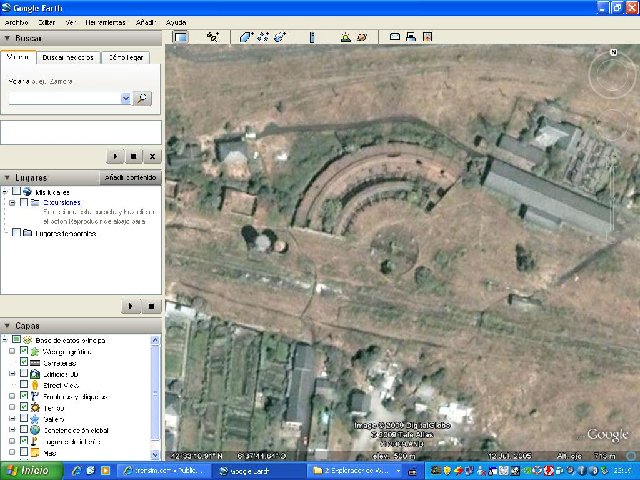Click the print toolbar icon
Viewport: 640px width, 480px height.
[x=410, y=37]
